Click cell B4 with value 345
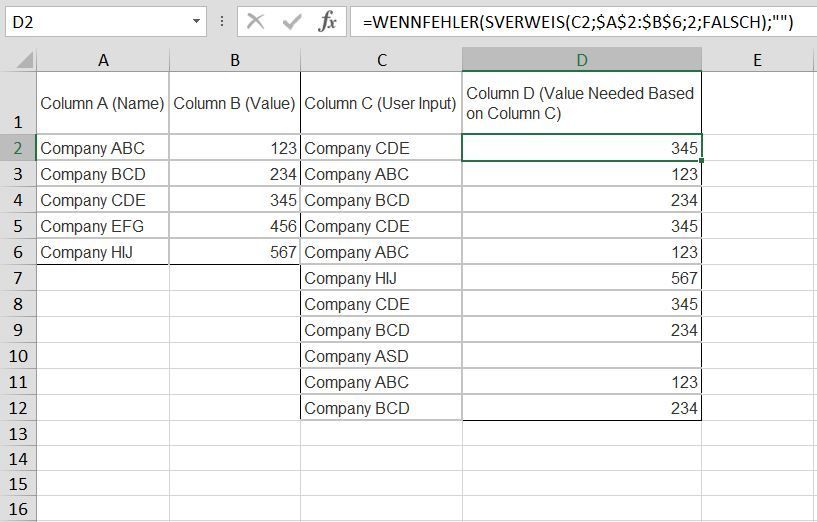Viewport: 817px width, 522px height. pos(235,200)
